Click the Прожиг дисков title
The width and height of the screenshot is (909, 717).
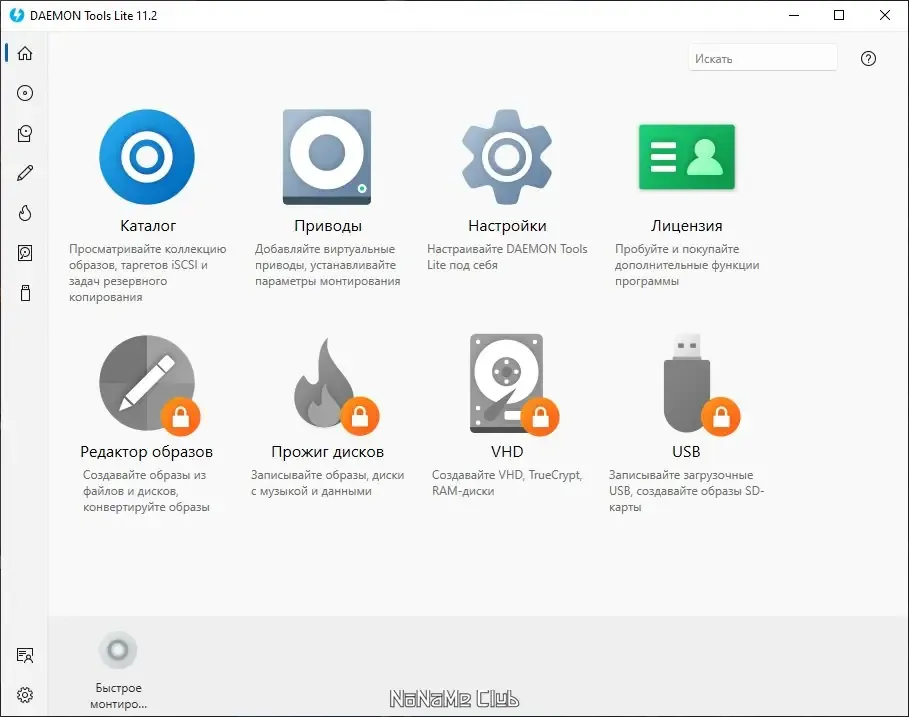pos(328,452)
